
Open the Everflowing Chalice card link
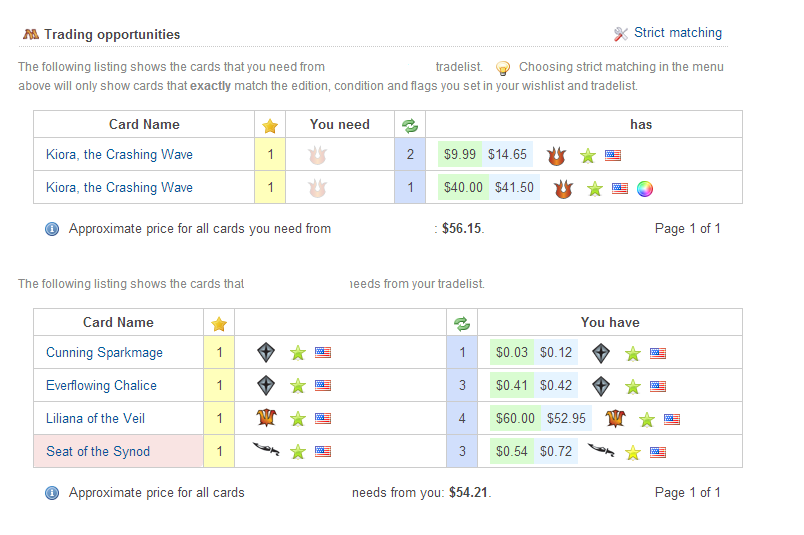pyautogui.click(x=101, y=386)
